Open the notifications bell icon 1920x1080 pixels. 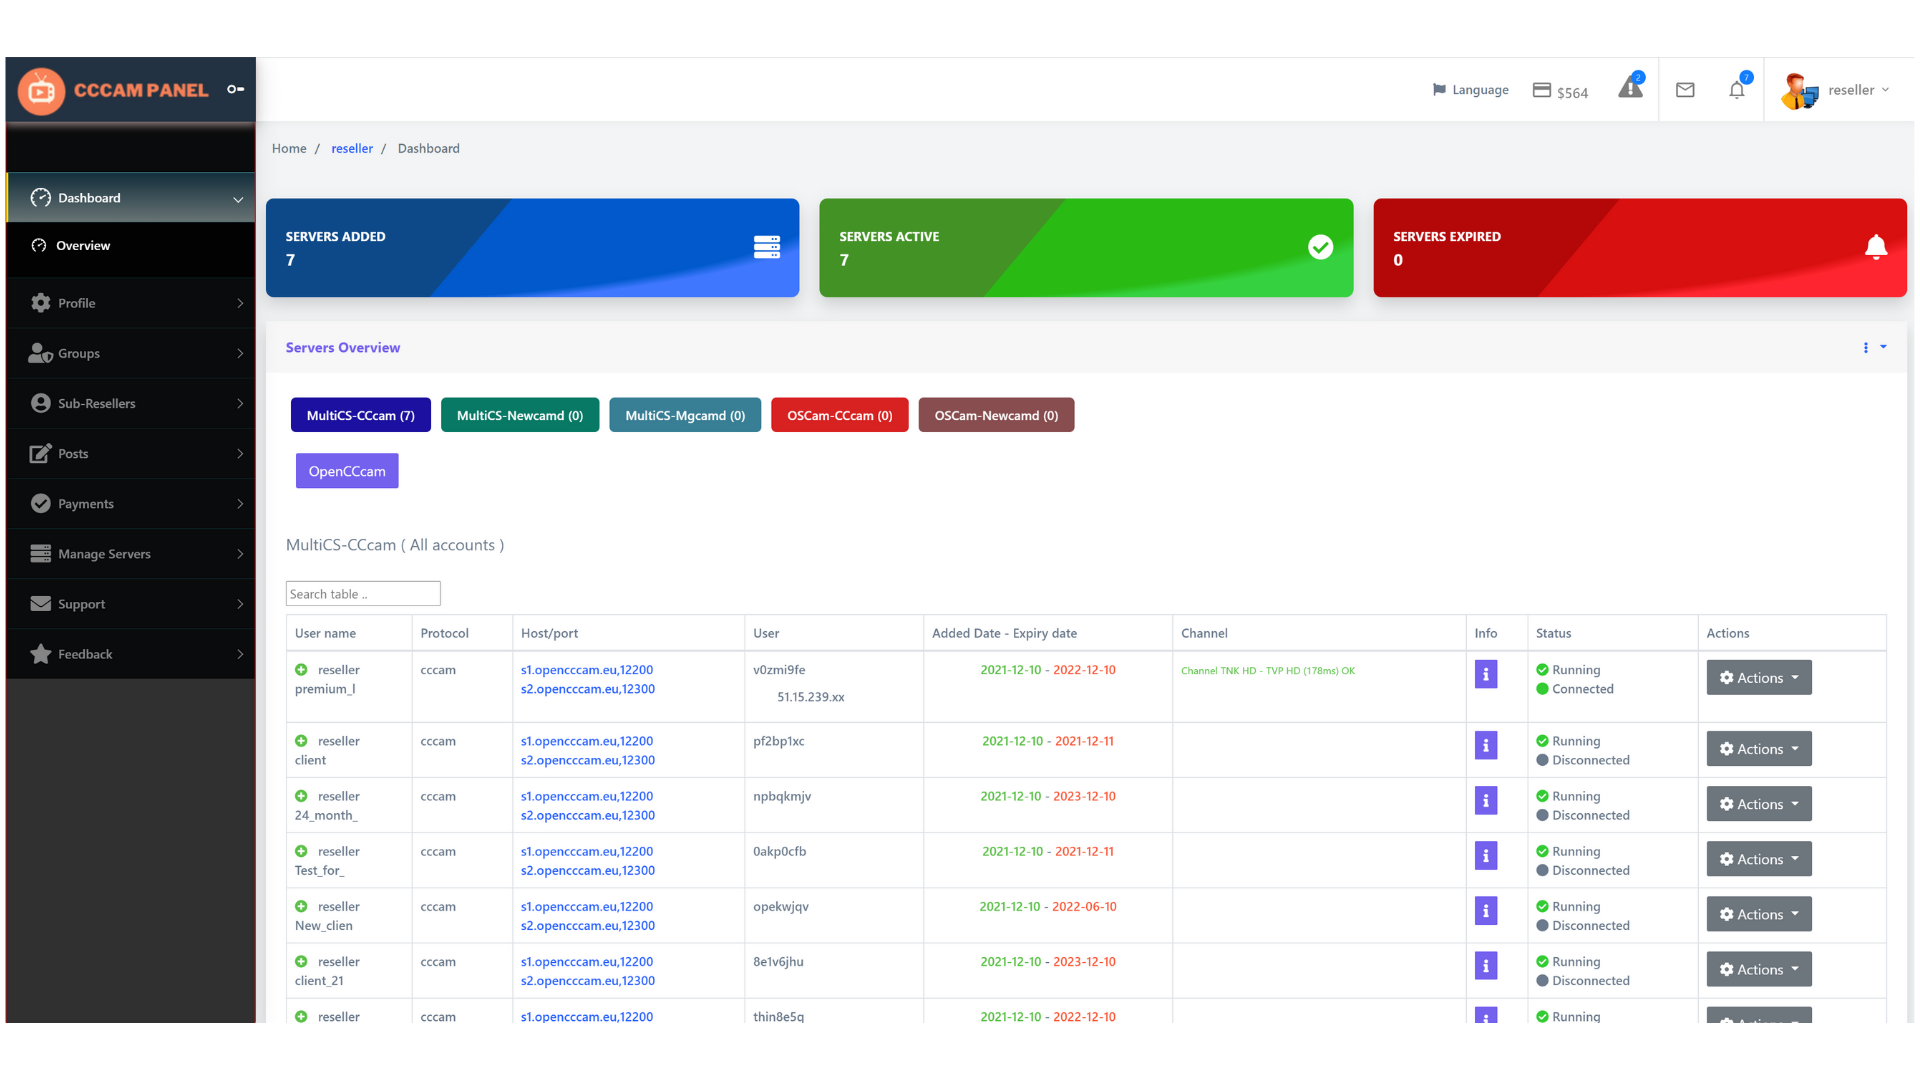coord(1737,90)
